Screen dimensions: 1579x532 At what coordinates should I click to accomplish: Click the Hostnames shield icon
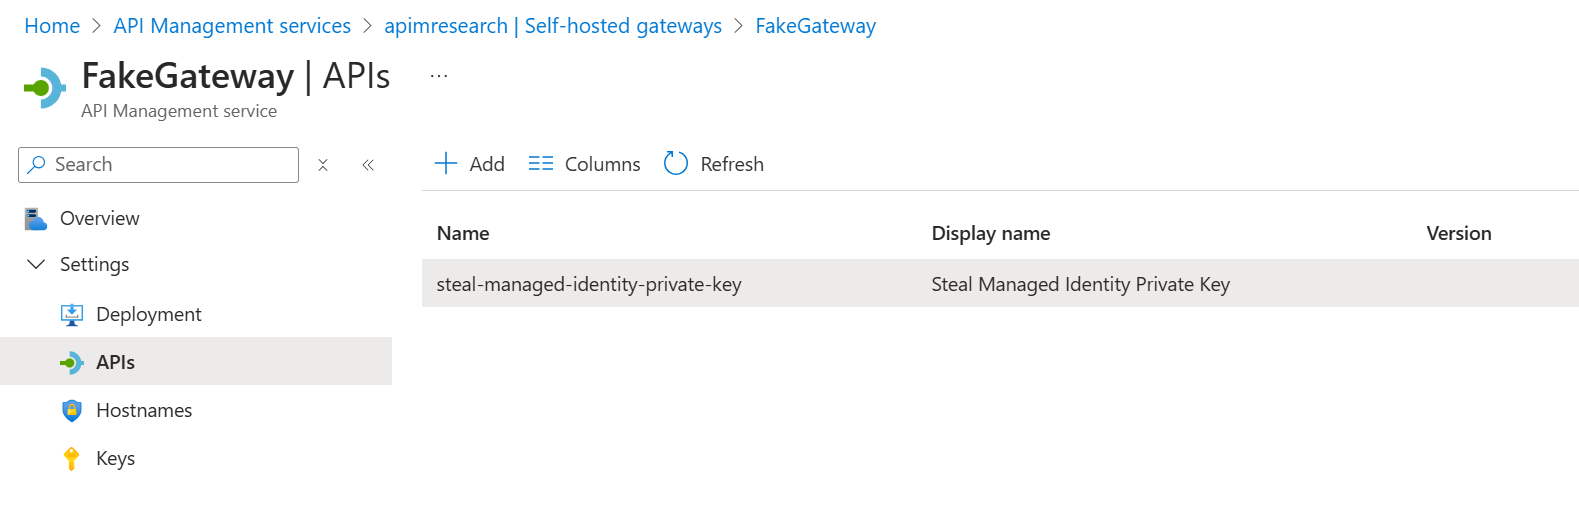(72, 411)
